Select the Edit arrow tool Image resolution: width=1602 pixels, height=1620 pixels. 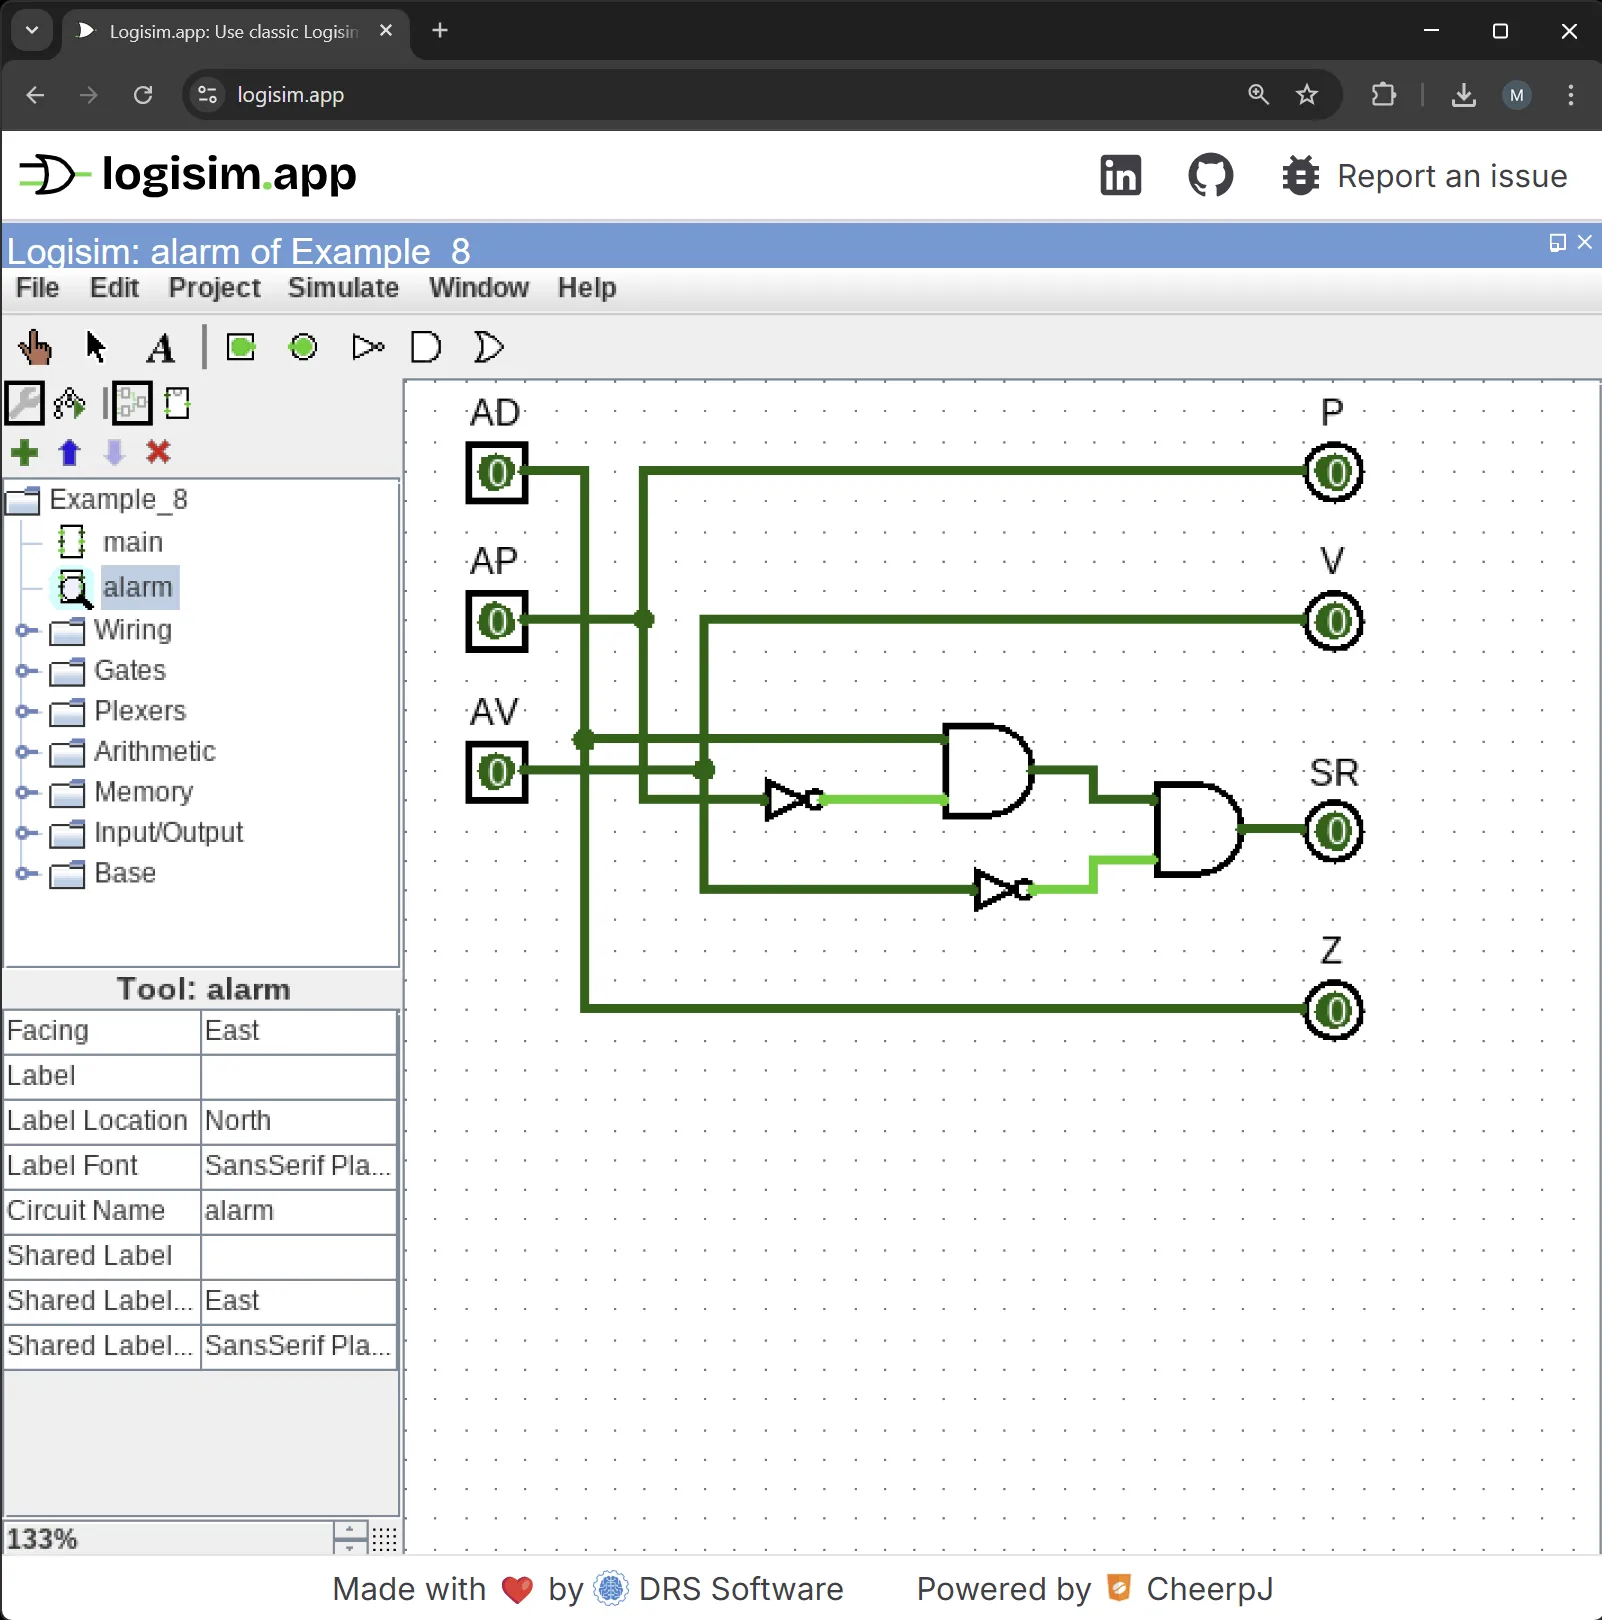(95, 347)
